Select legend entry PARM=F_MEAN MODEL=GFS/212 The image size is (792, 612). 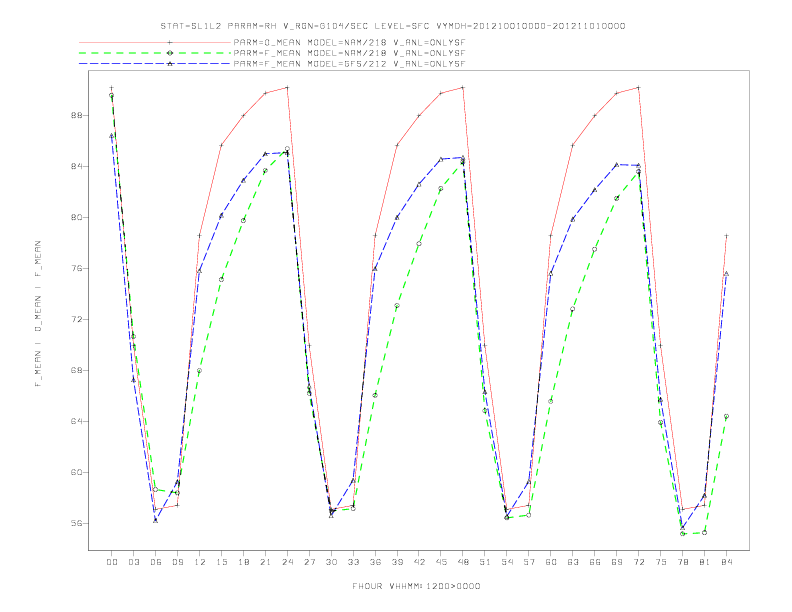click(349, 64)
